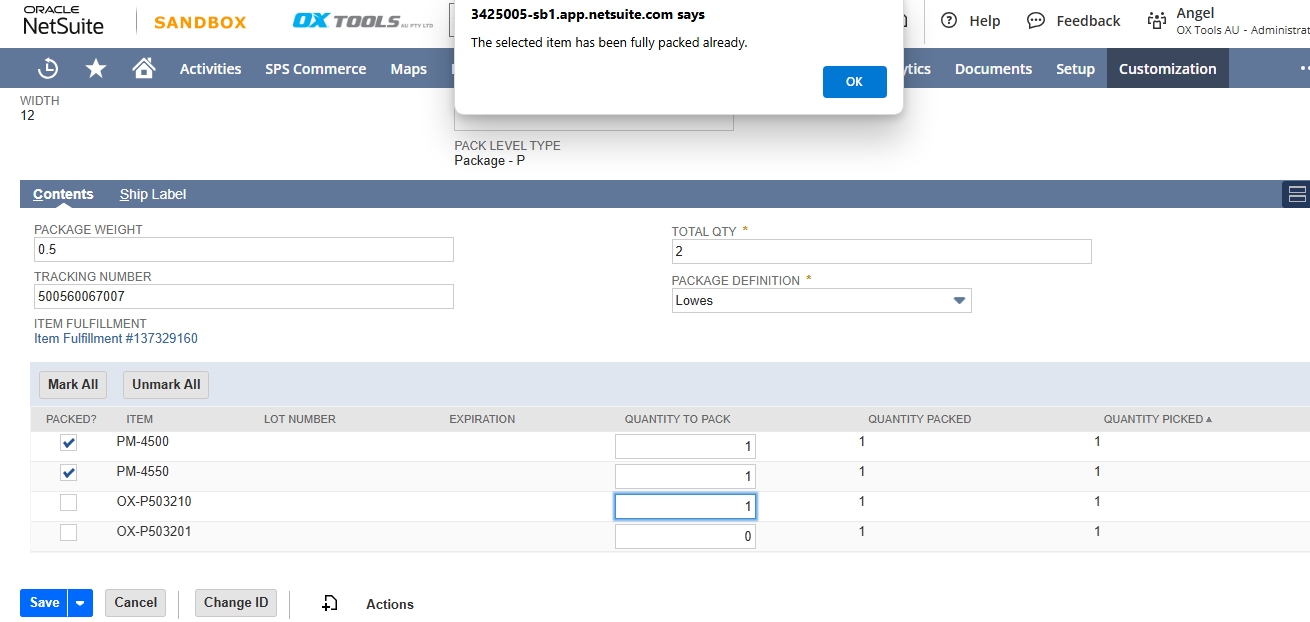Toggle the subtab layout icon at right
This screenshot has width=1310, height=622.
[x=1297, y=194]
